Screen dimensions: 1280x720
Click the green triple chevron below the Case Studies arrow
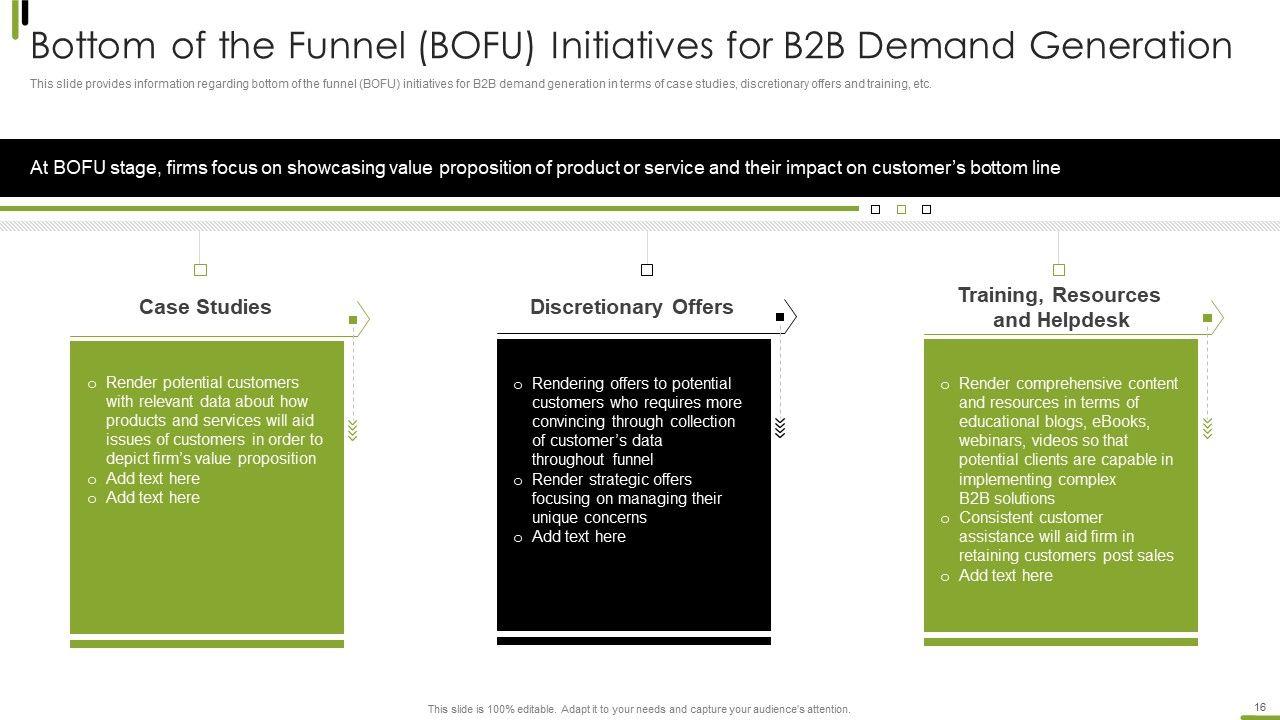tap(353, 430)
